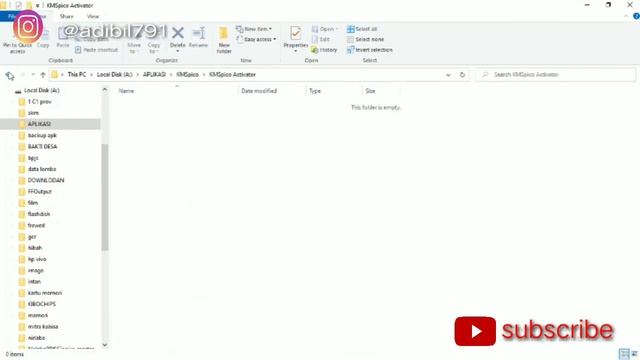This screenshot has height=360, width=640.
Task: Open the Help icon
Action: click(636, 16)
